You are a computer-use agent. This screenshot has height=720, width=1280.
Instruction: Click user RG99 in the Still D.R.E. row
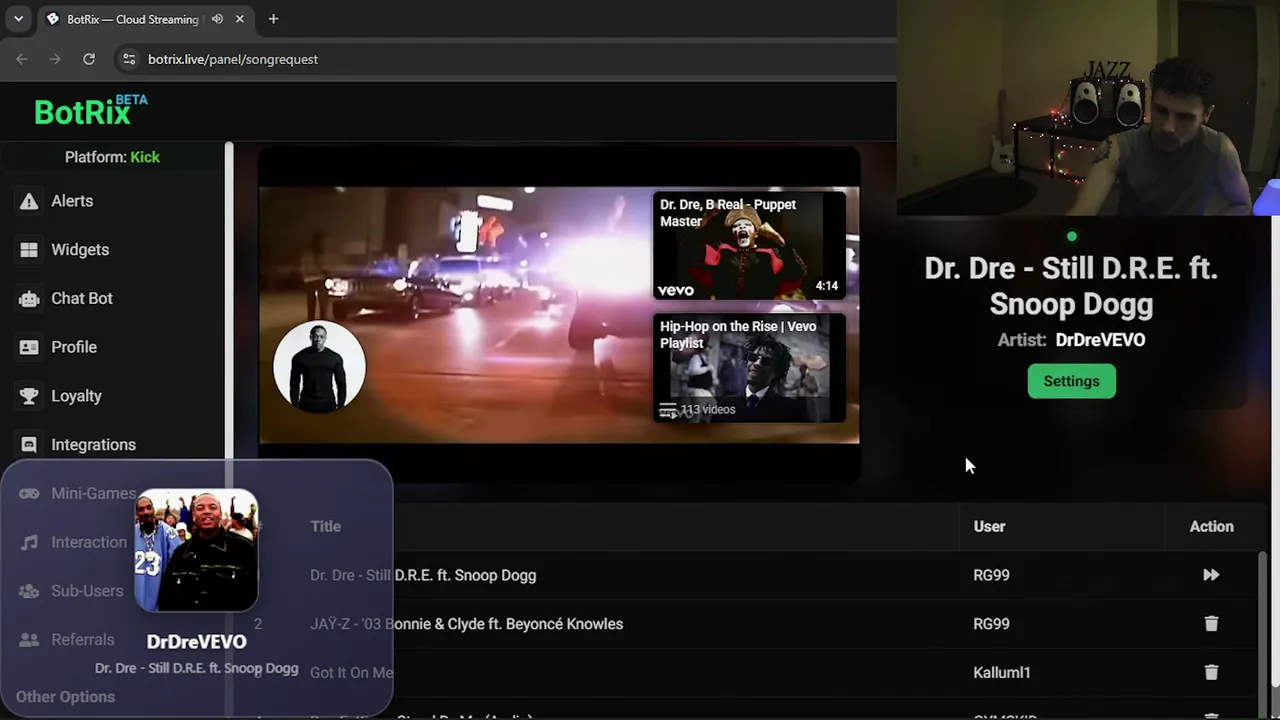(991, 575)
